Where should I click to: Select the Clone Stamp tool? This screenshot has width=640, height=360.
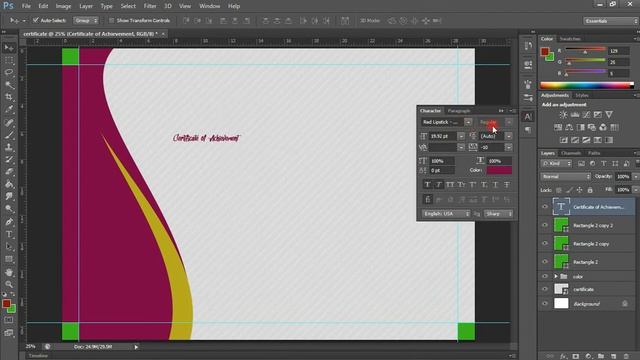9,147
